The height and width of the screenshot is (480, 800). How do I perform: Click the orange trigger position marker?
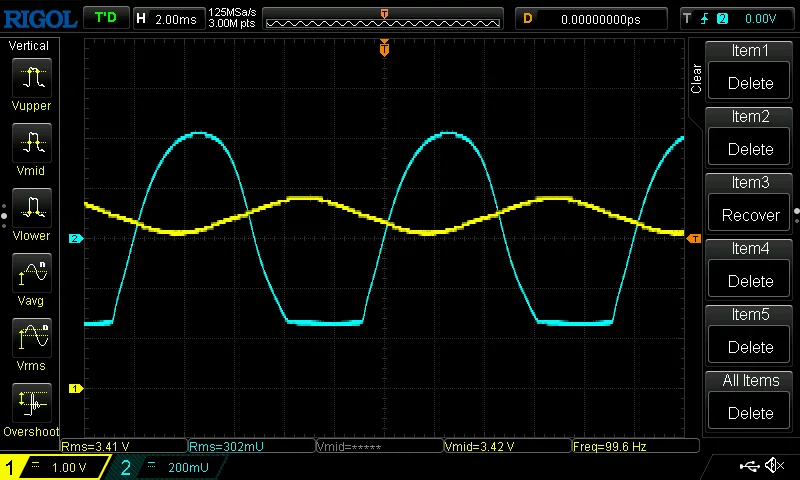pos(384,49)
